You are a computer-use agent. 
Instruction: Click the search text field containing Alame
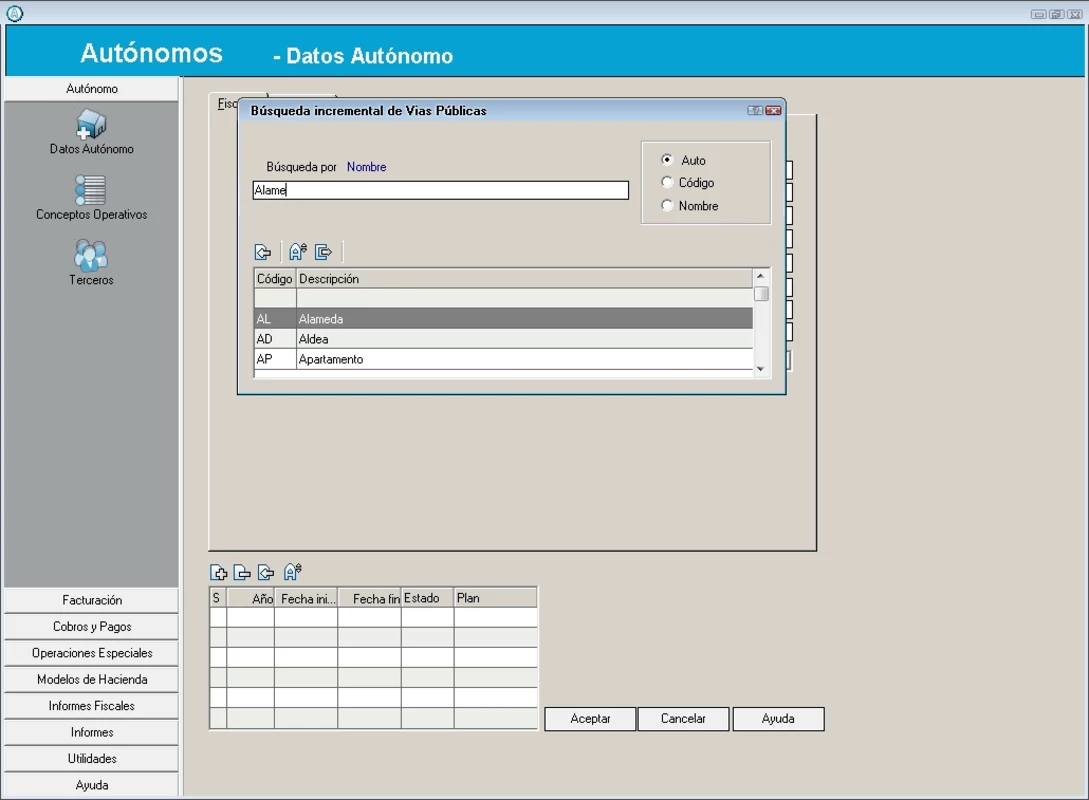pos(440,190)
